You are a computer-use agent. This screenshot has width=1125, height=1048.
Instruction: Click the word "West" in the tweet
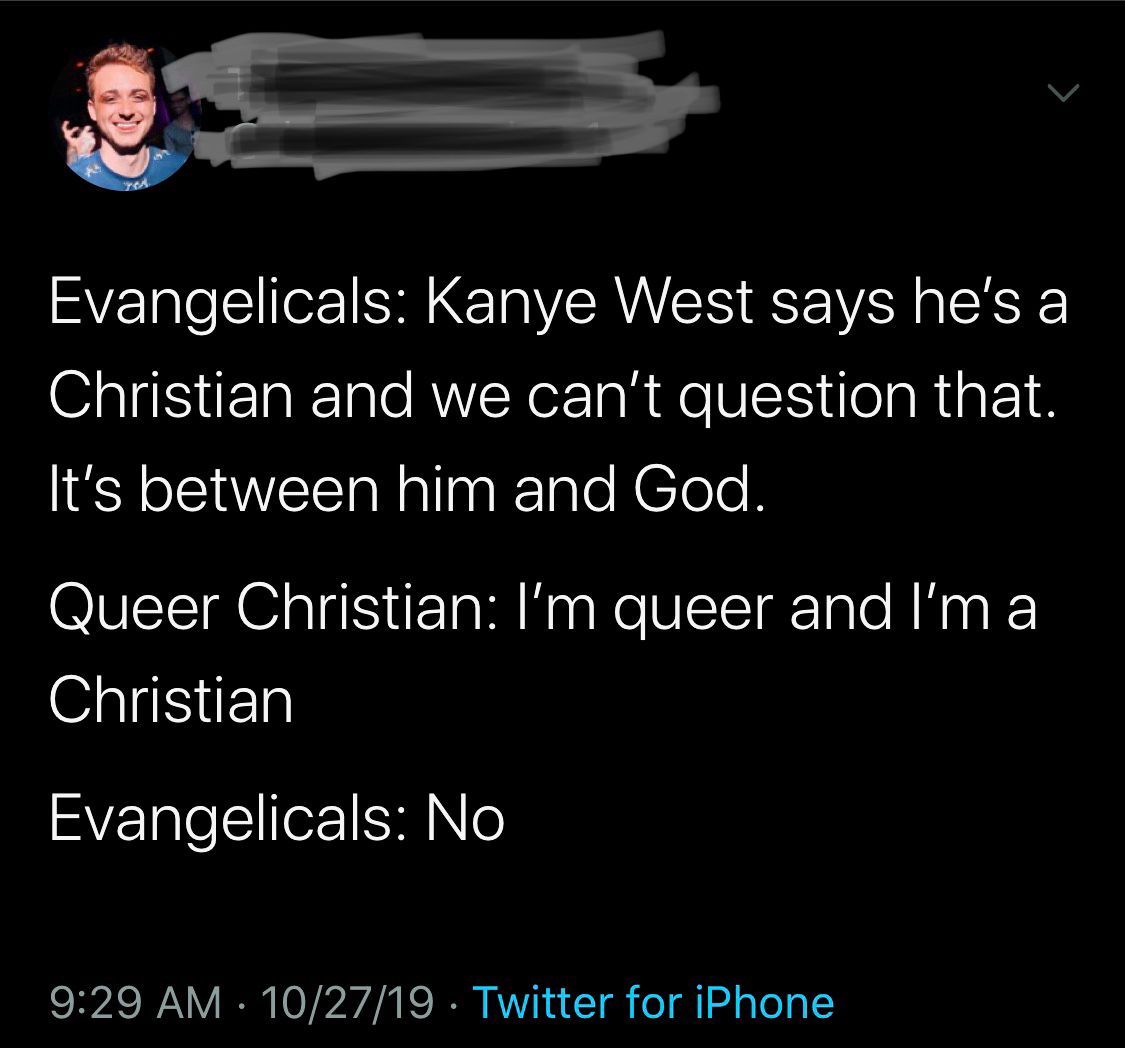684,302
